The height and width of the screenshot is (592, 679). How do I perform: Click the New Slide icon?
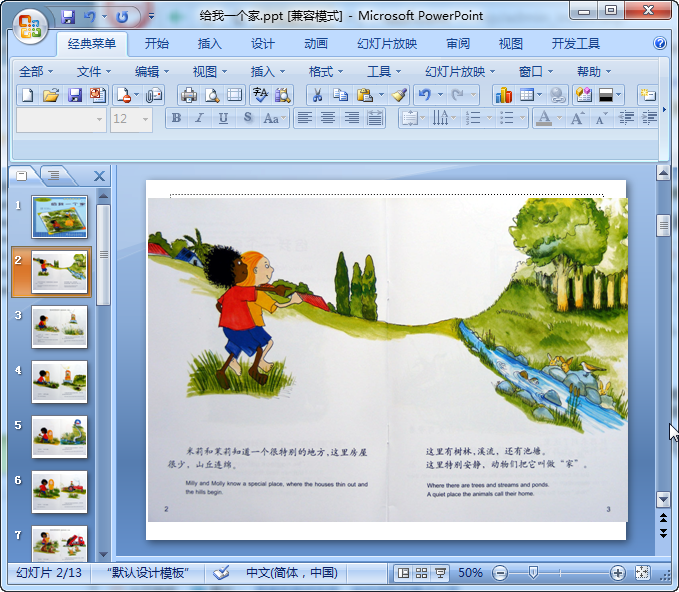[648, 95]
